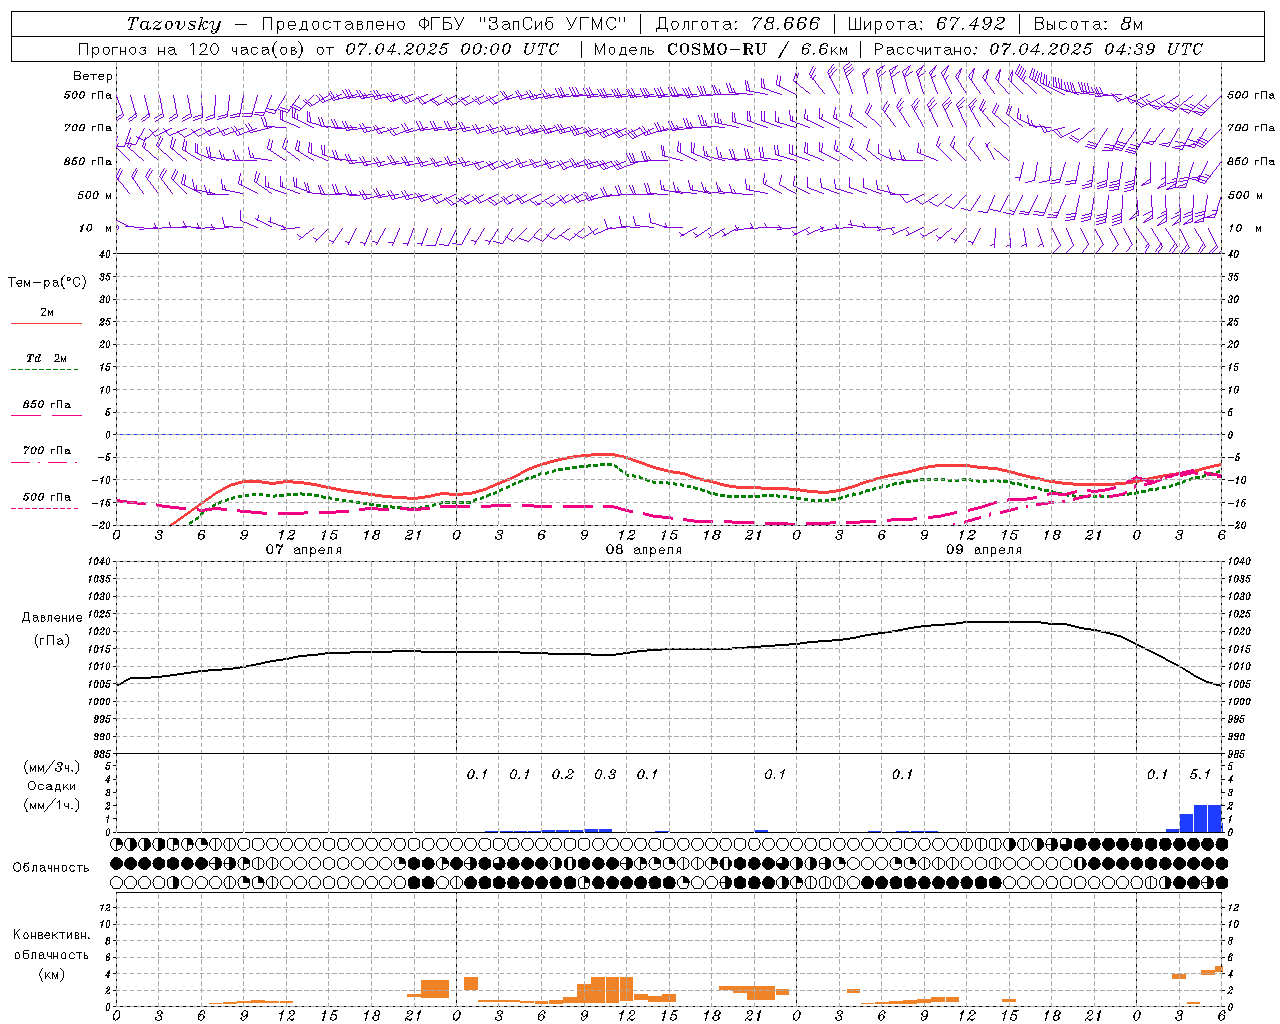1280x1024 pixels.
Task: Click the "Прогноз на 120 часа(ов)" text
Action: click(192, 49)
